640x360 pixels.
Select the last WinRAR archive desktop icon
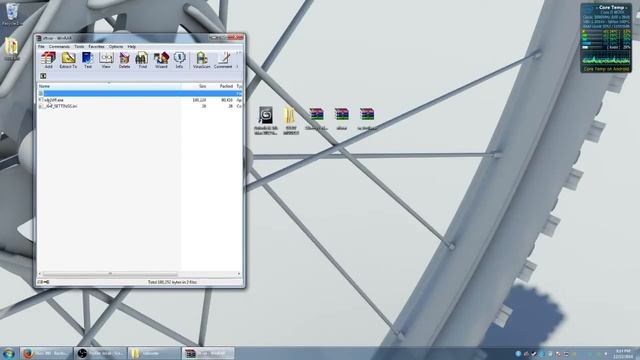(367, 118)
